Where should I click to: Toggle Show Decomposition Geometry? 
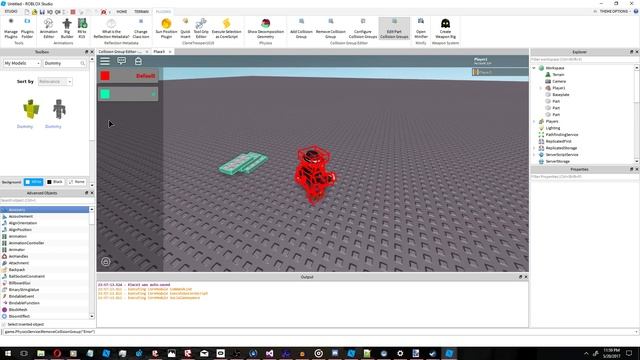tap(265, 28)
